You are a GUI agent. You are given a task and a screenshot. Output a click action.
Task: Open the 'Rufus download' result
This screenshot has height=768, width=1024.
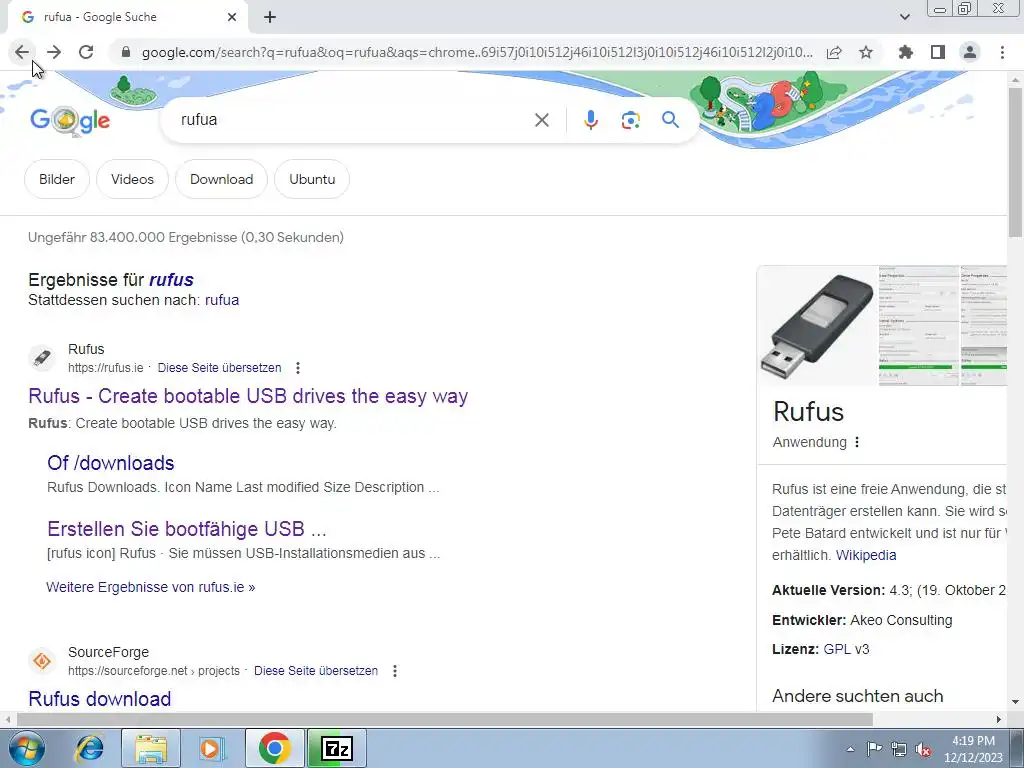point(100,699)
